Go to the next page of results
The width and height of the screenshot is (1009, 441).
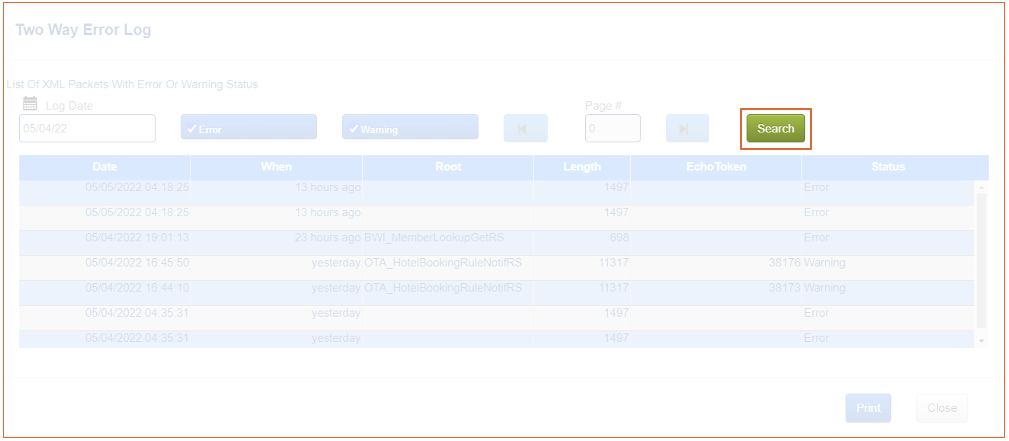[x=687, y=129]
